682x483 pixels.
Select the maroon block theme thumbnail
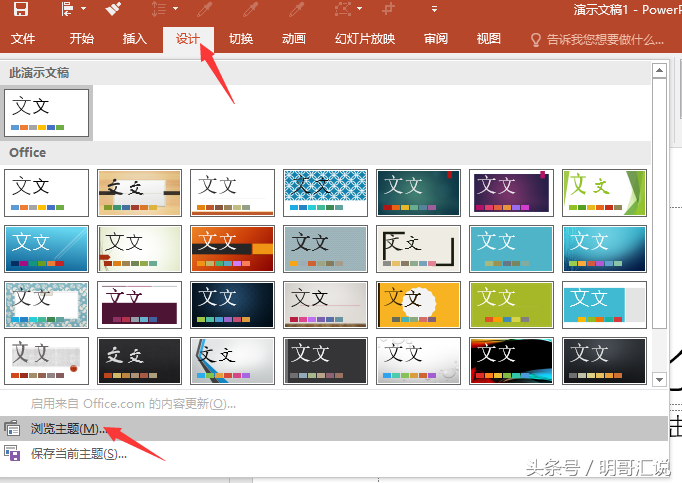[x=139, y=304]
